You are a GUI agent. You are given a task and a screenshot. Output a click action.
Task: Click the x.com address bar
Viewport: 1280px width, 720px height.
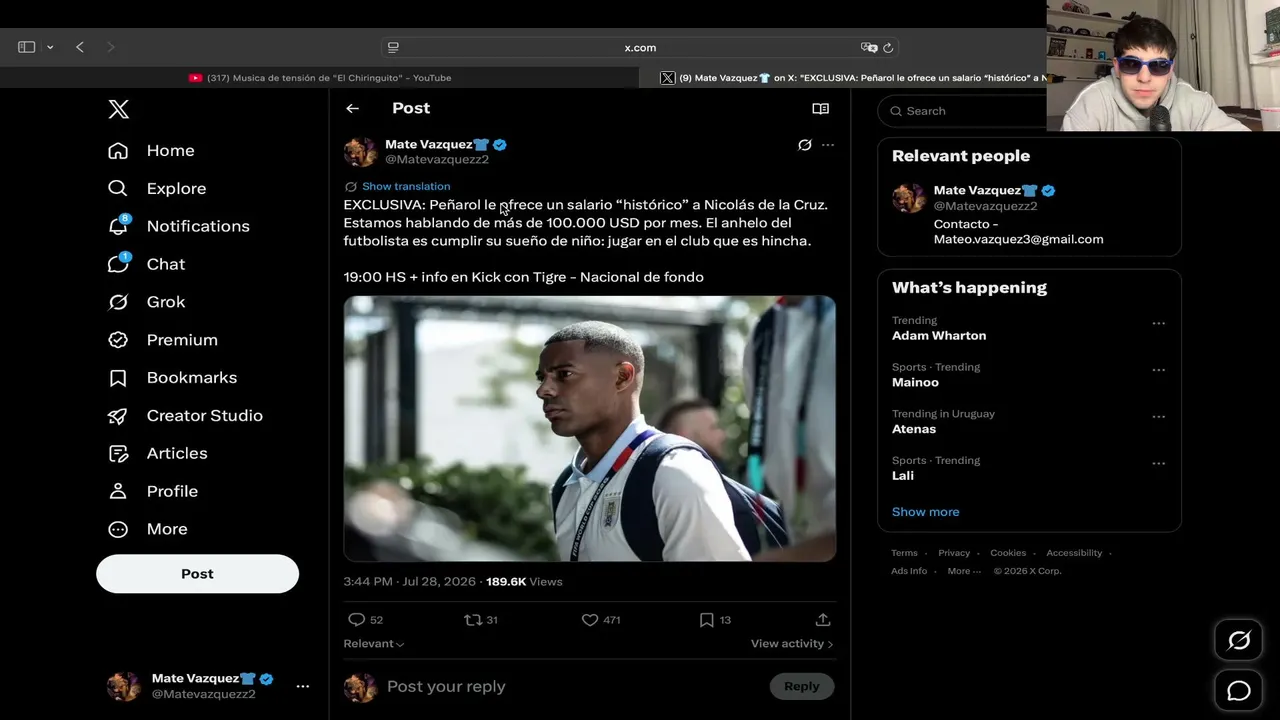pos(640,47)
